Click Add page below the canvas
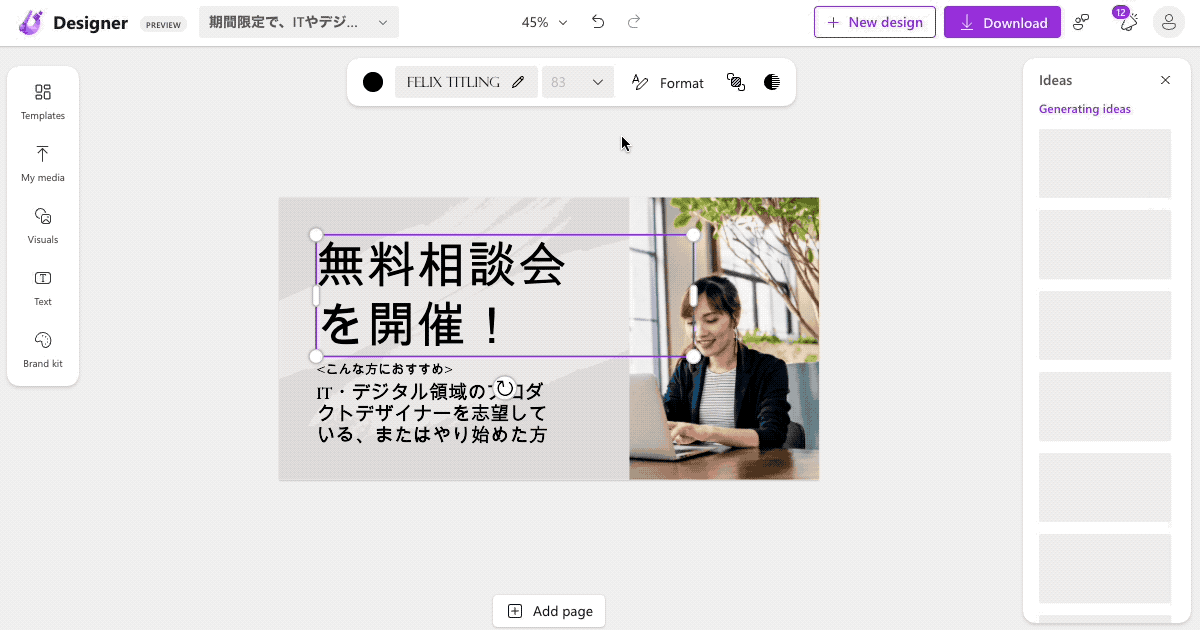Viewport: 1200px width, 630px height. coord(548,611)
